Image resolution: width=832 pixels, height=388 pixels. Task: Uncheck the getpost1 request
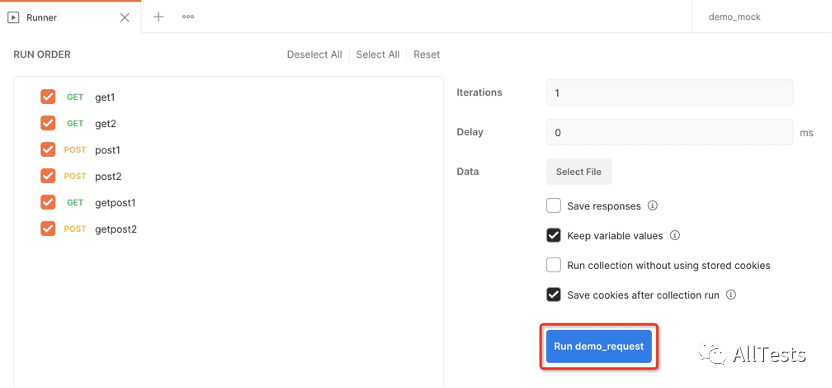(48, 202)
